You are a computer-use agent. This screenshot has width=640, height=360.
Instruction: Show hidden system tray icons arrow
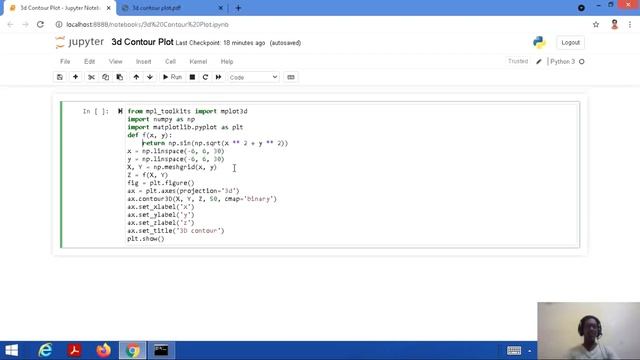click(529, 351)
